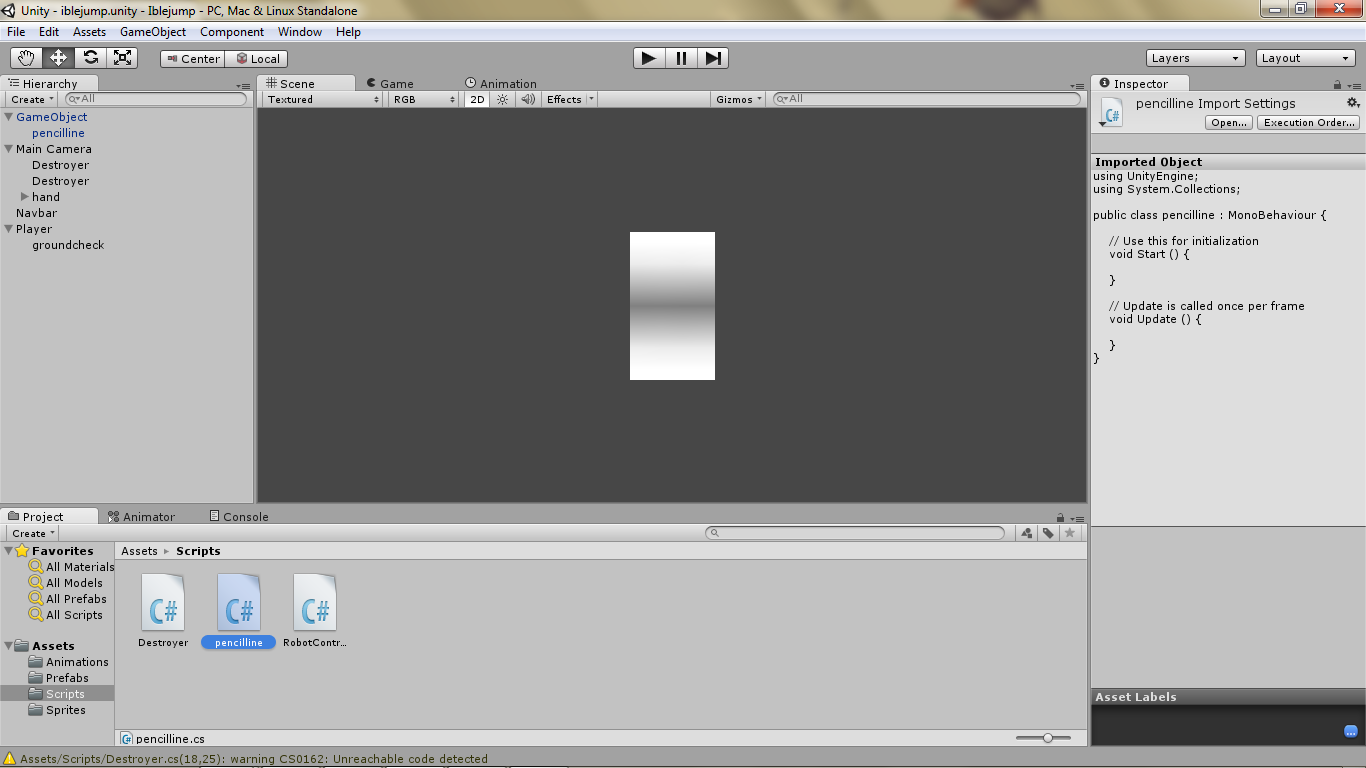The width and height of the screenshot is (1366, 768).
Task: Select the RobotContr script in Scripts folder
Action: [x=315, y=600]
